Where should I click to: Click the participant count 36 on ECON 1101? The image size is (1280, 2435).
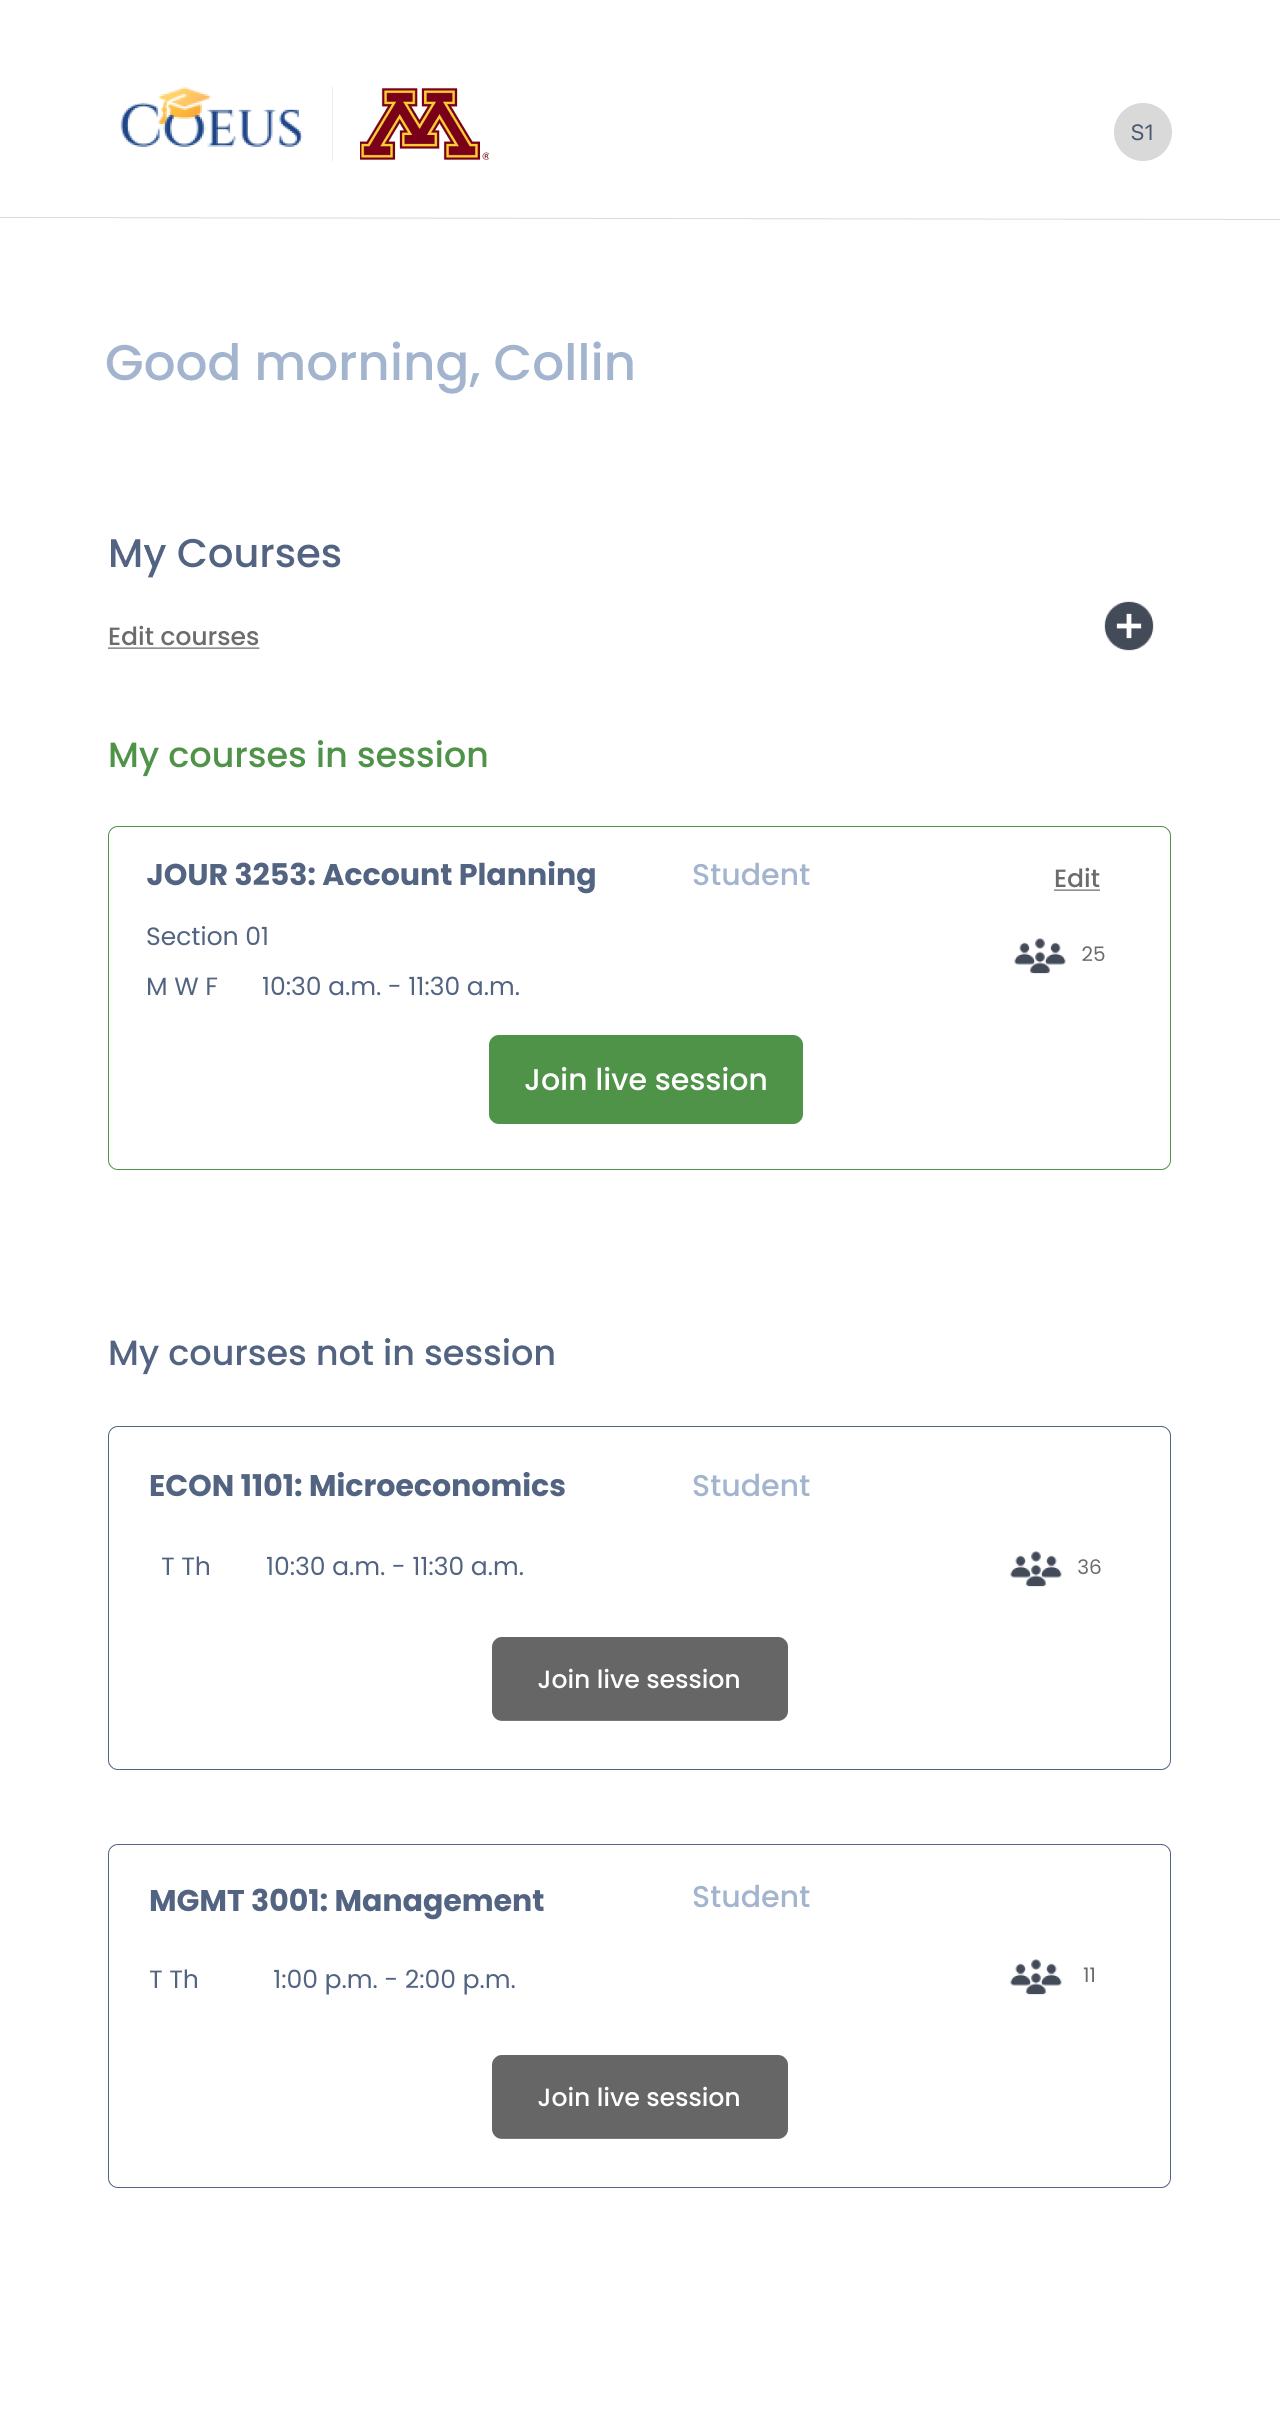pos(1088,1567)
